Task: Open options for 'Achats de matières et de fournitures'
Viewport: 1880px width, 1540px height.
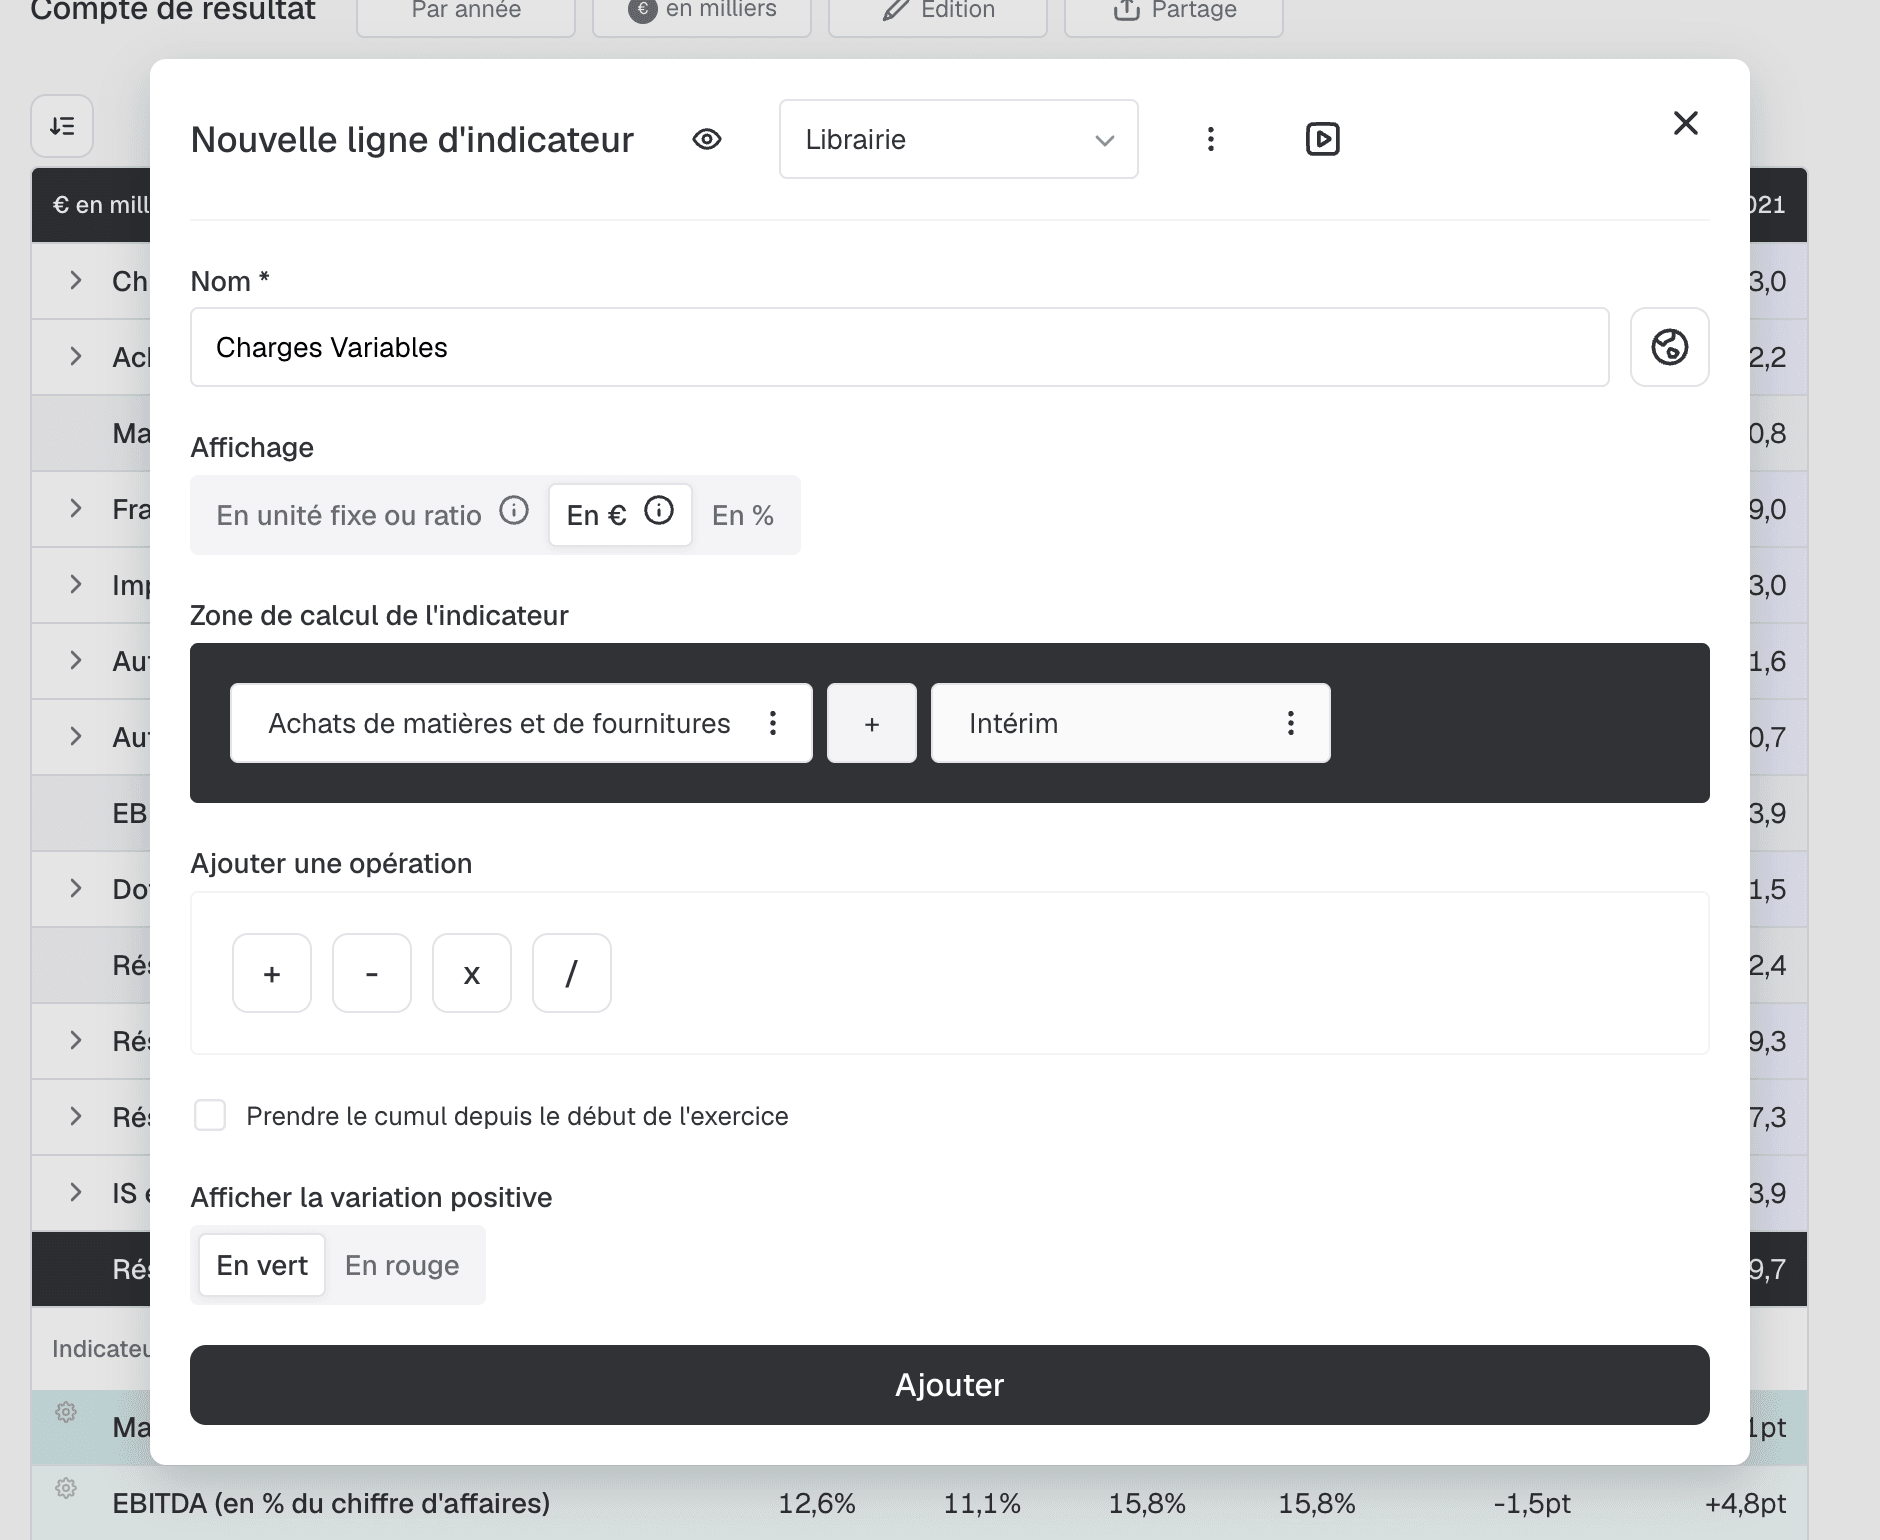Action: (x=773, y=723)
